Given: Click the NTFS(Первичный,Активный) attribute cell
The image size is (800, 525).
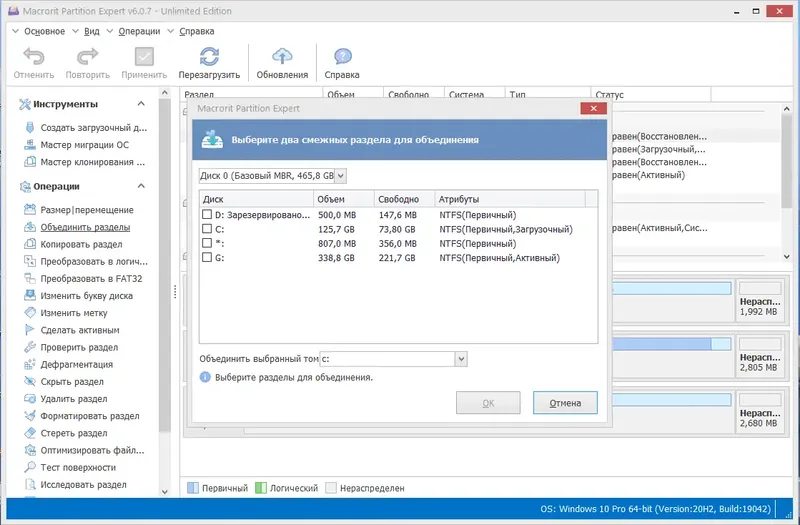Looking at the screenshot, I should (x=499, y=258).
